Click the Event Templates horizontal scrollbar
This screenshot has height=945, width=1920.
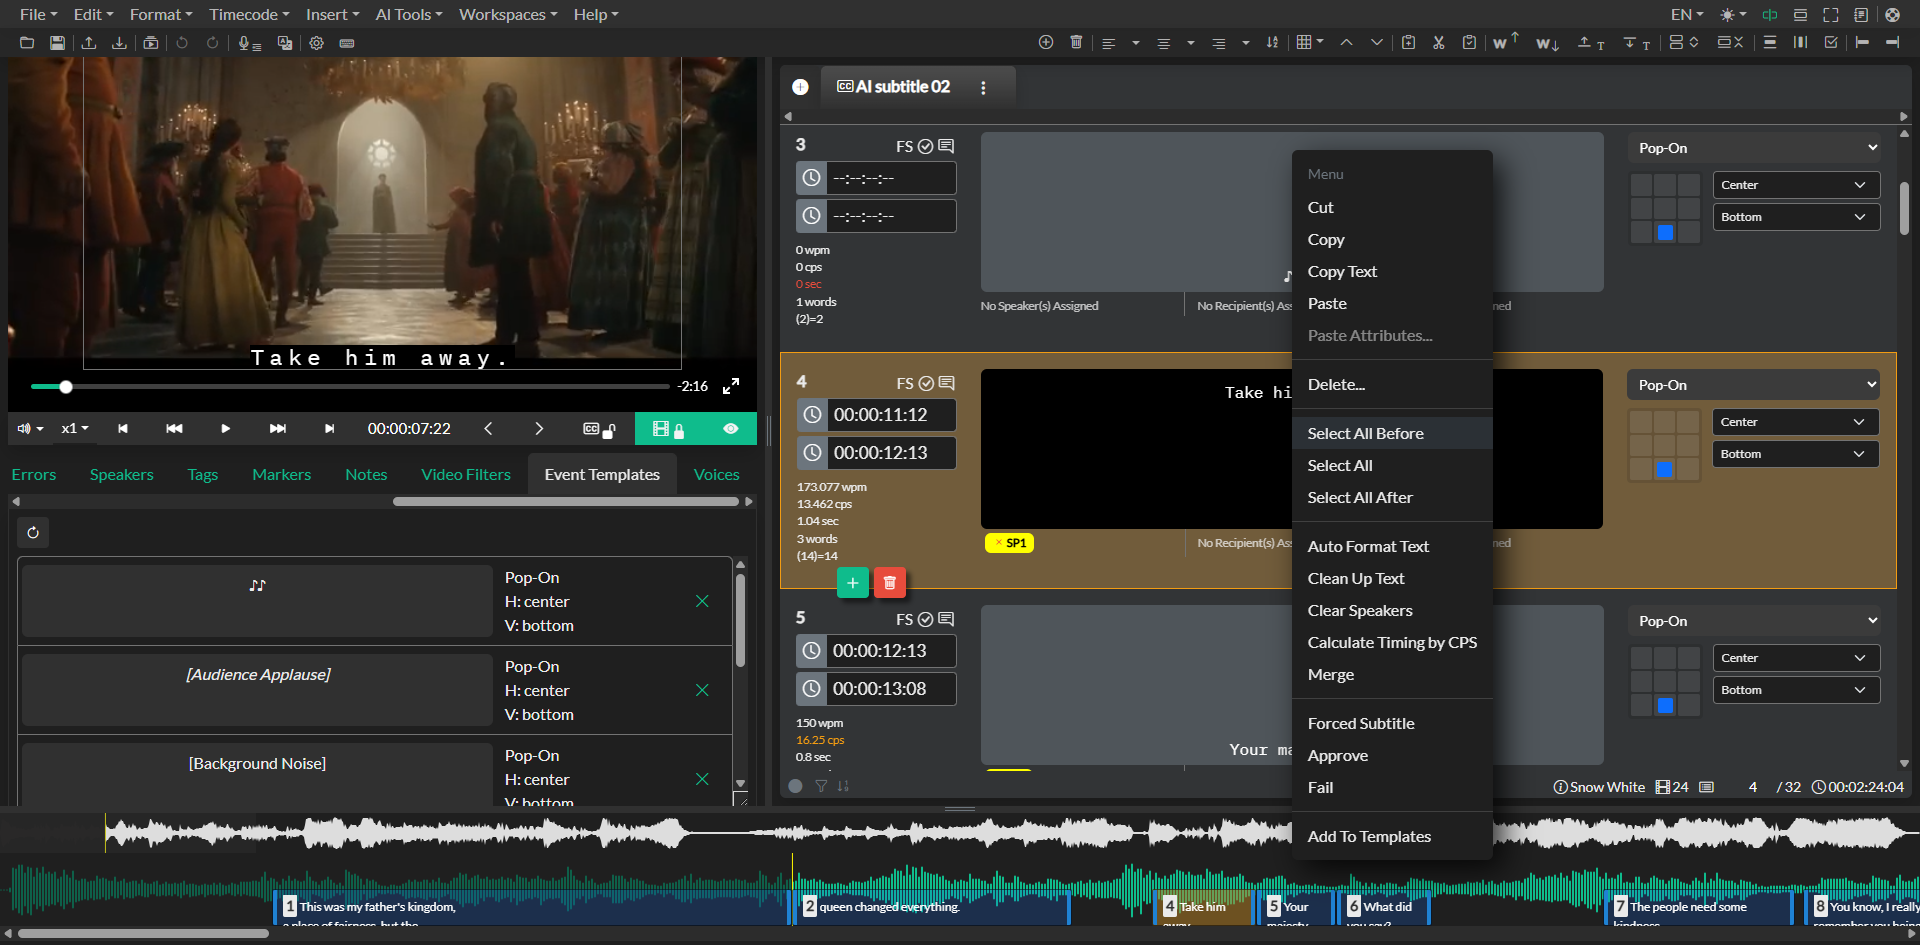tap(566, 501)
